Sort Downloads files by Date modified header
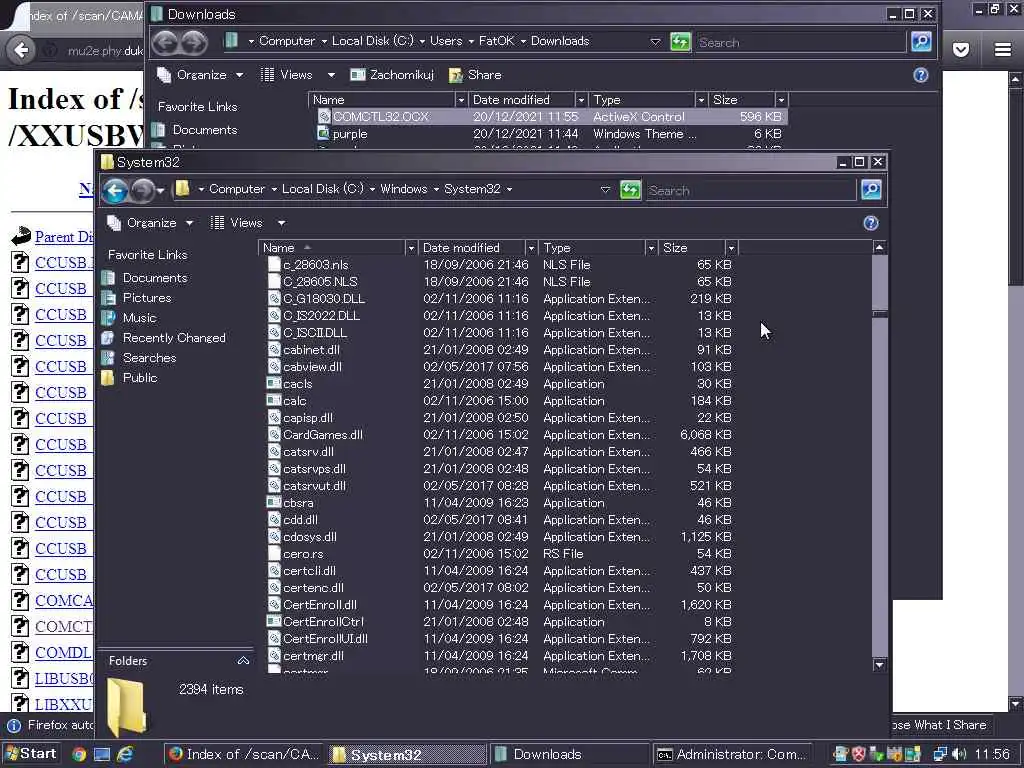 521,100
